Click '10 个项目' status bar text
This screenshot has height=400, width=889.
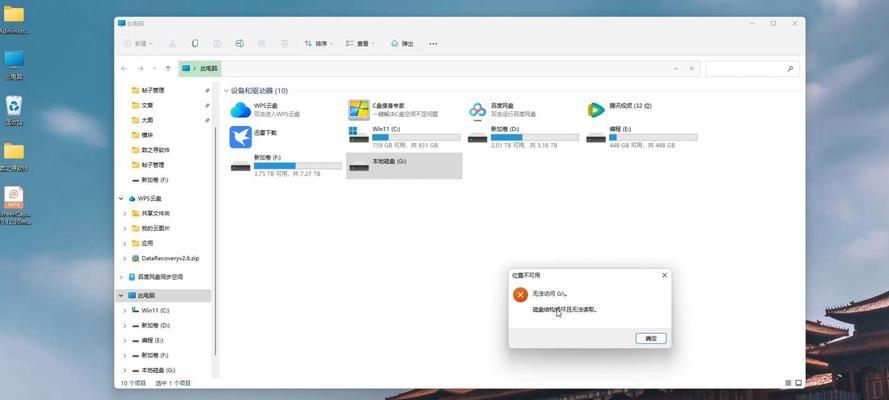coord(131,384)
